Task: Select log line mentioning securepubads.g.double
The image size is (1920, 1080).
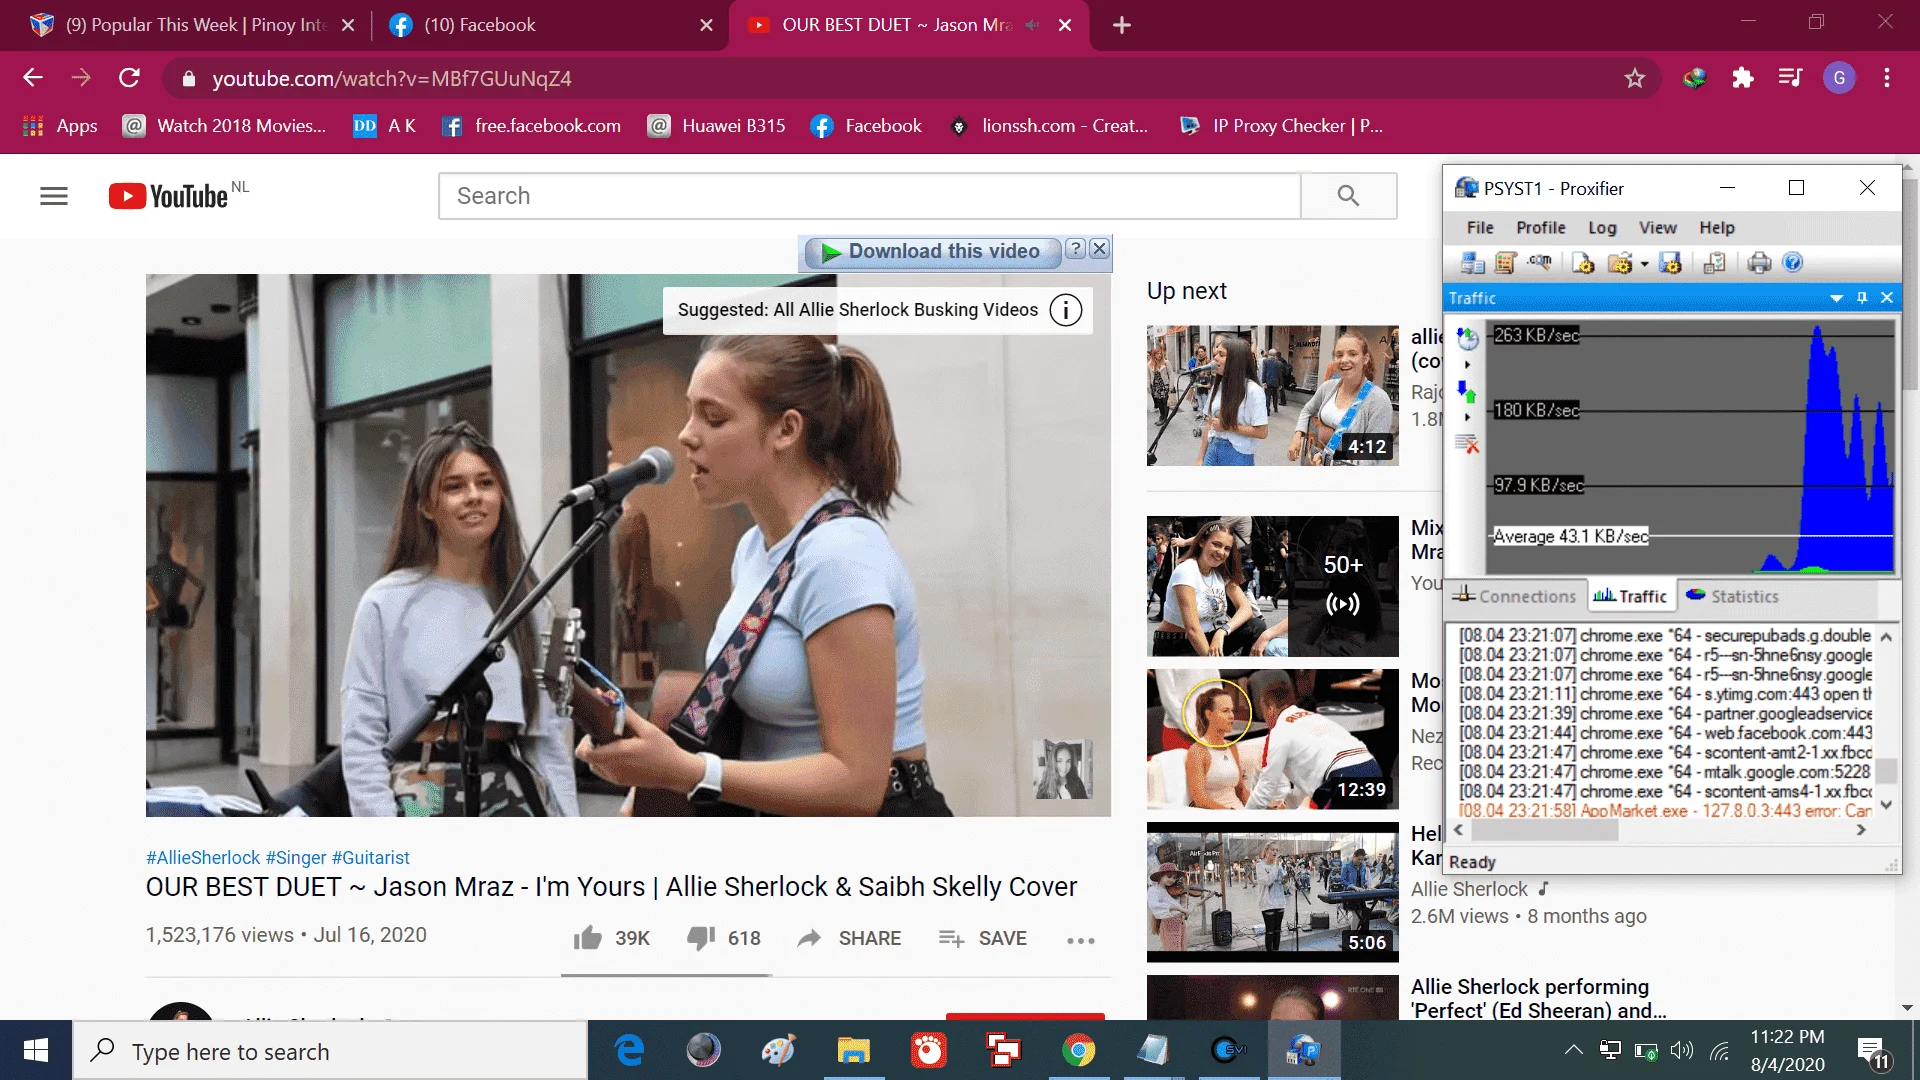Action: [x=1664, y=636]
